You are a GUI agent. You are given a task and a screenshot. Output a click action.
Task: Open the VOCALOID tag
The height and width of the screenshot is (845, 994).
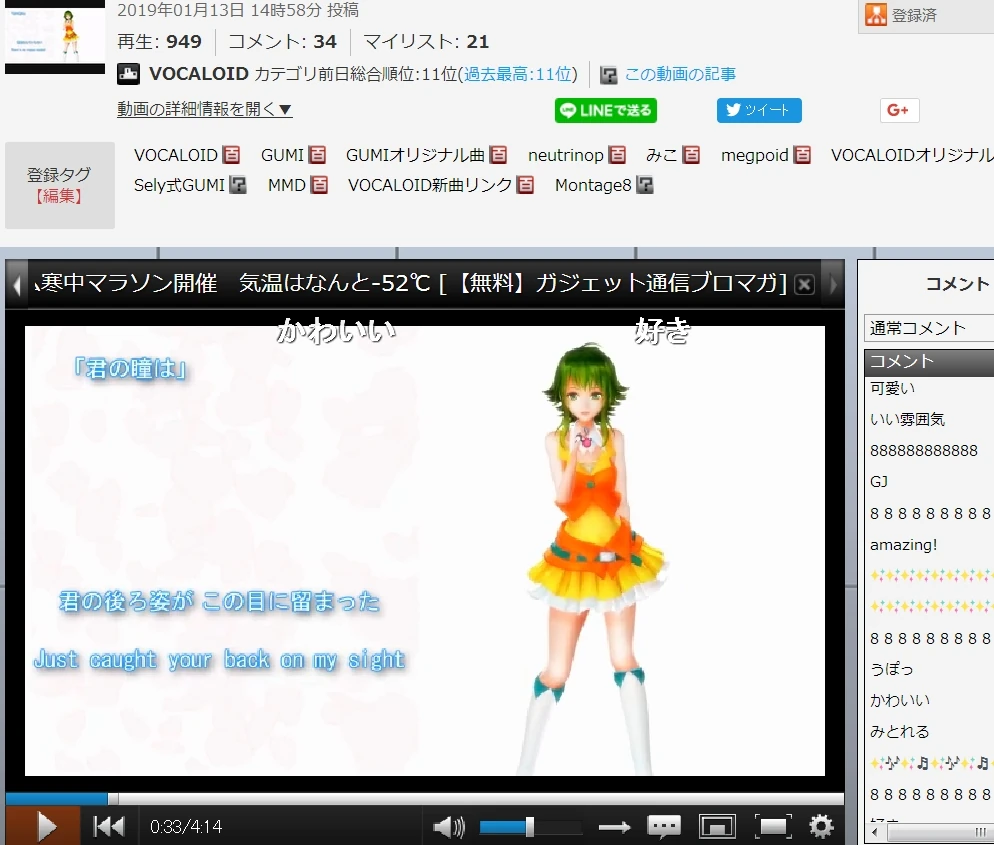pyautogui.click(x=176, y=155)
